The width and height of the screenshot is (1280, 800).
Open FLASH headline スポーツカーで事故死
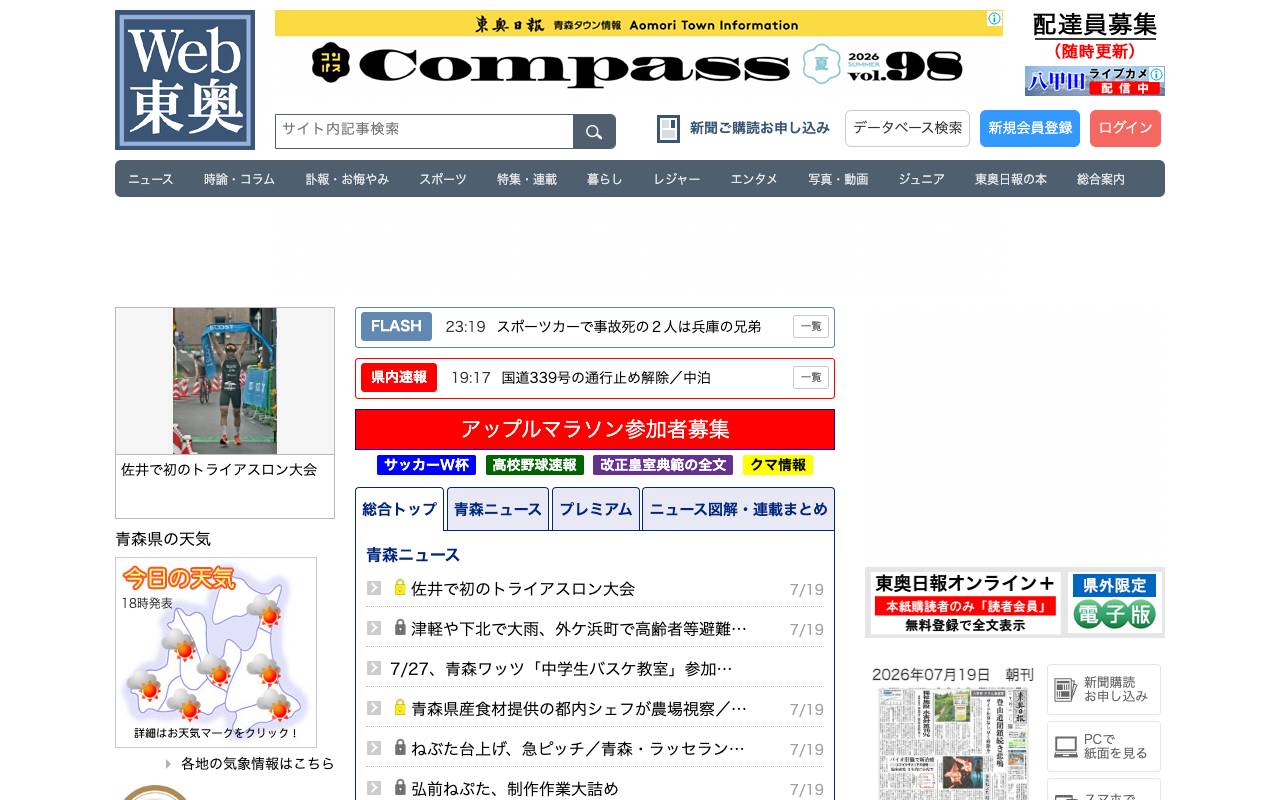click(x=629, y=326)
